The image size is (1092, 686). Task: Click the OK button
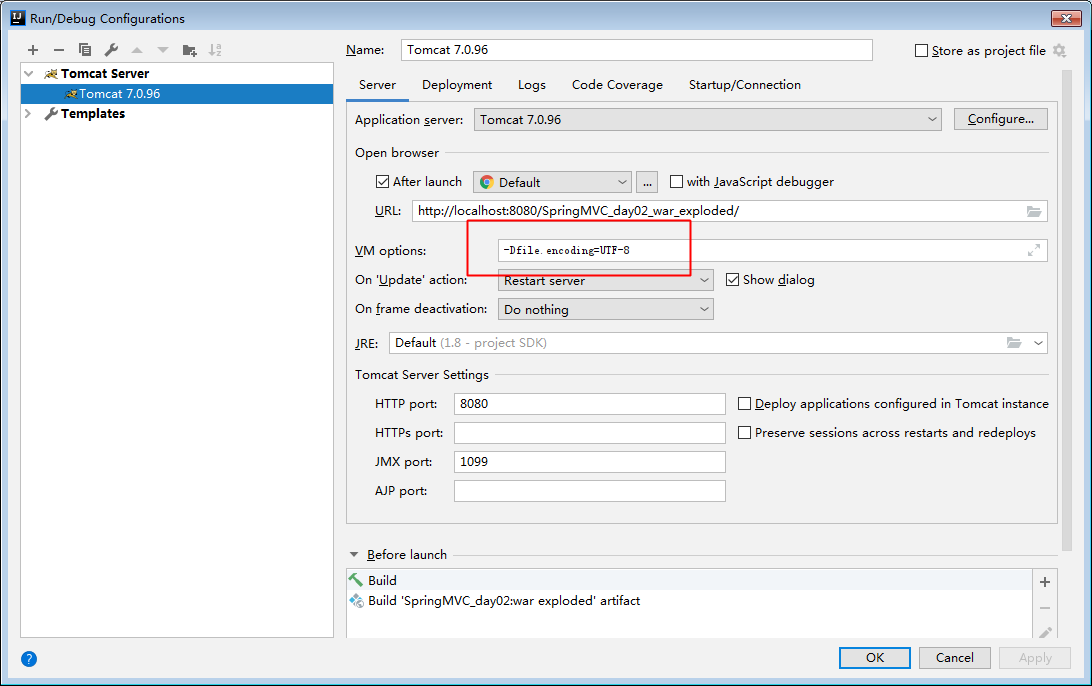(875, 658)
